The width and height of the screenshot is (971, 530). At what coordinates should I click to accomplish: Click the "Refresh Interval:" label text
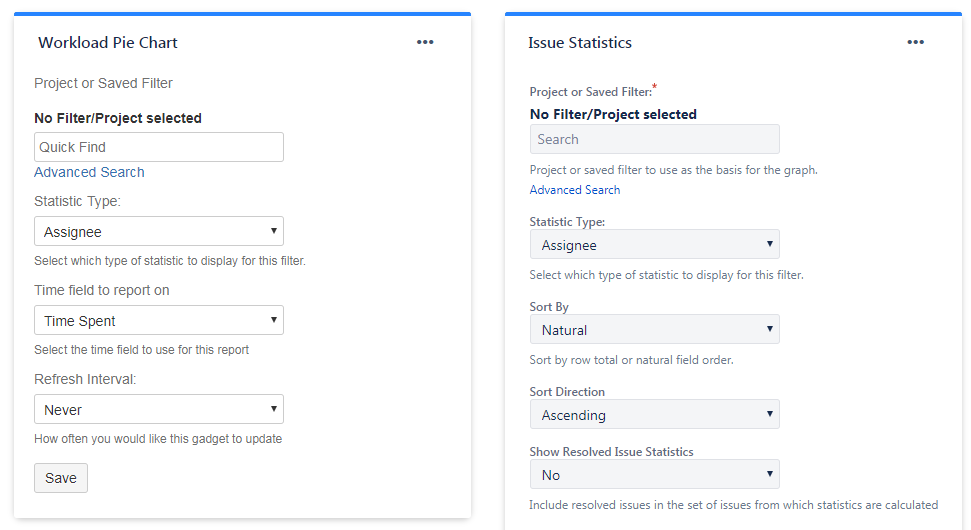[x=86, y=379]
